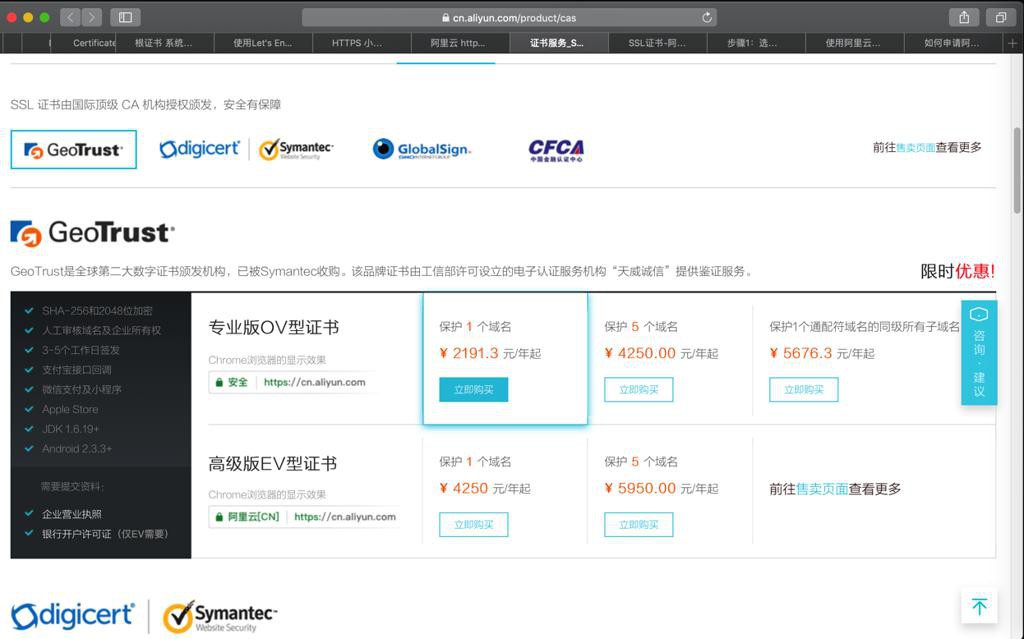This screenshot has height=639, width=1024.
Task: Click the page vertical scrollbar
Action: (x=1017, y=170)
